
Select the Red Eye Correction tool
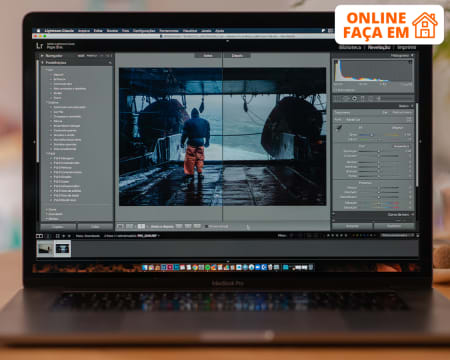point(354,98)
